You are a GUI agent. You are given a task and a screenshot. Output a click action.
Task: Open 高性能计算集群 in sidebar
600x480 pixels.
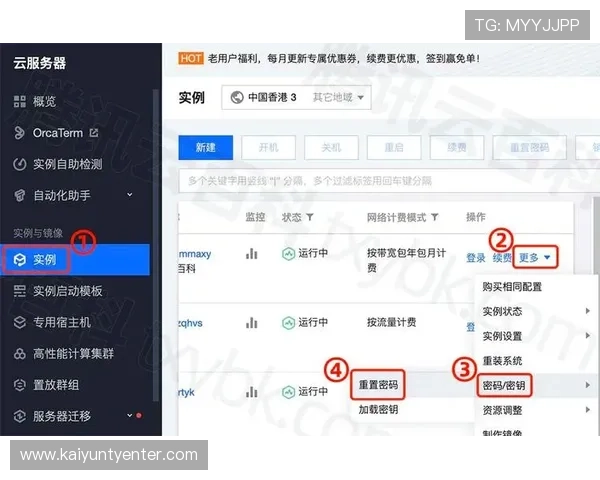75,353
